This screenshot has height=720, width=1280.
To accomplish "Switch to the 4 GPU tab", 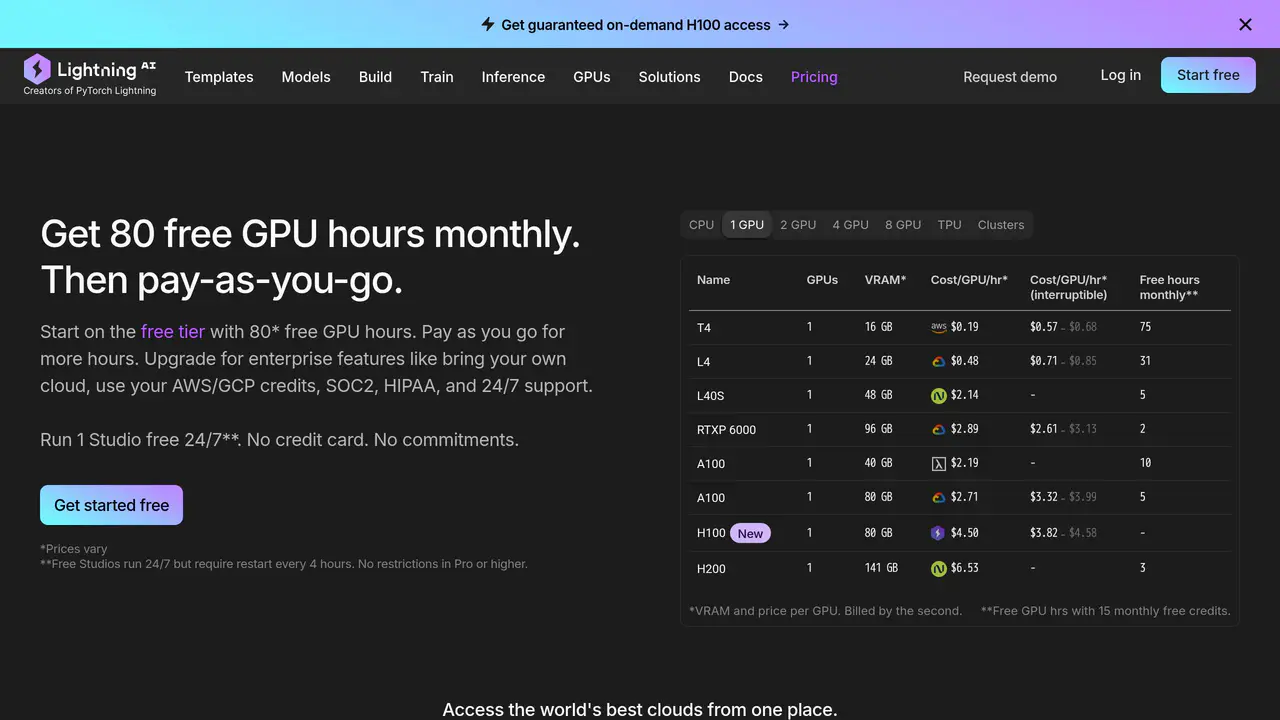I will point(851,225).
